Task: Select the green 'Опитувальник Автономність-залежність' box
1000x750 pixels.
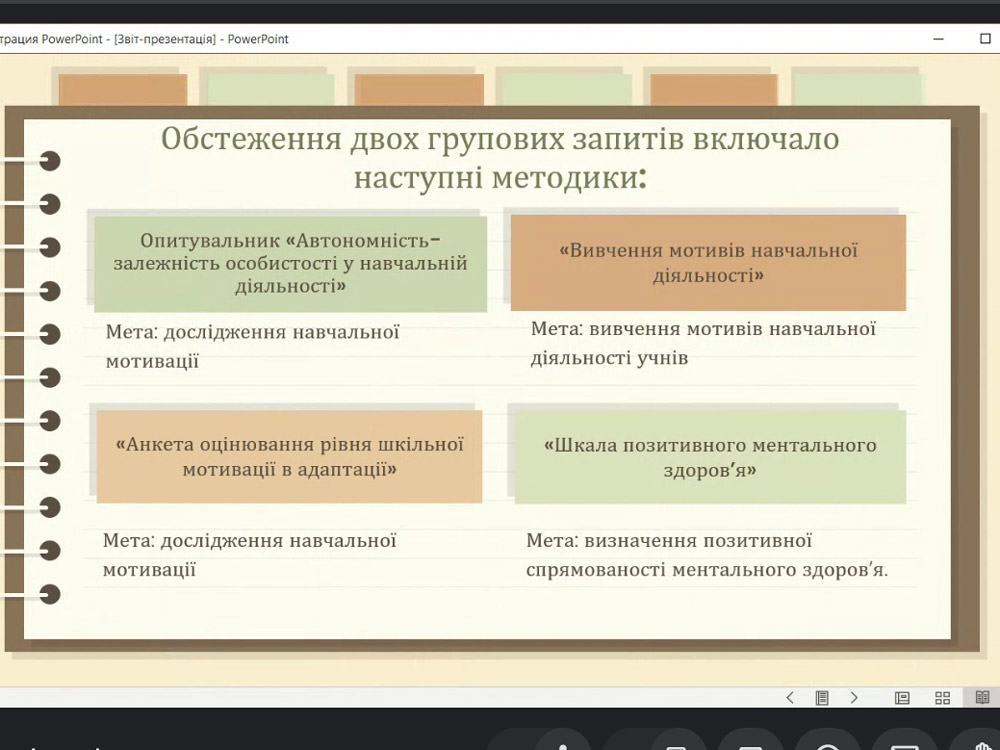Action: [290, 264]
